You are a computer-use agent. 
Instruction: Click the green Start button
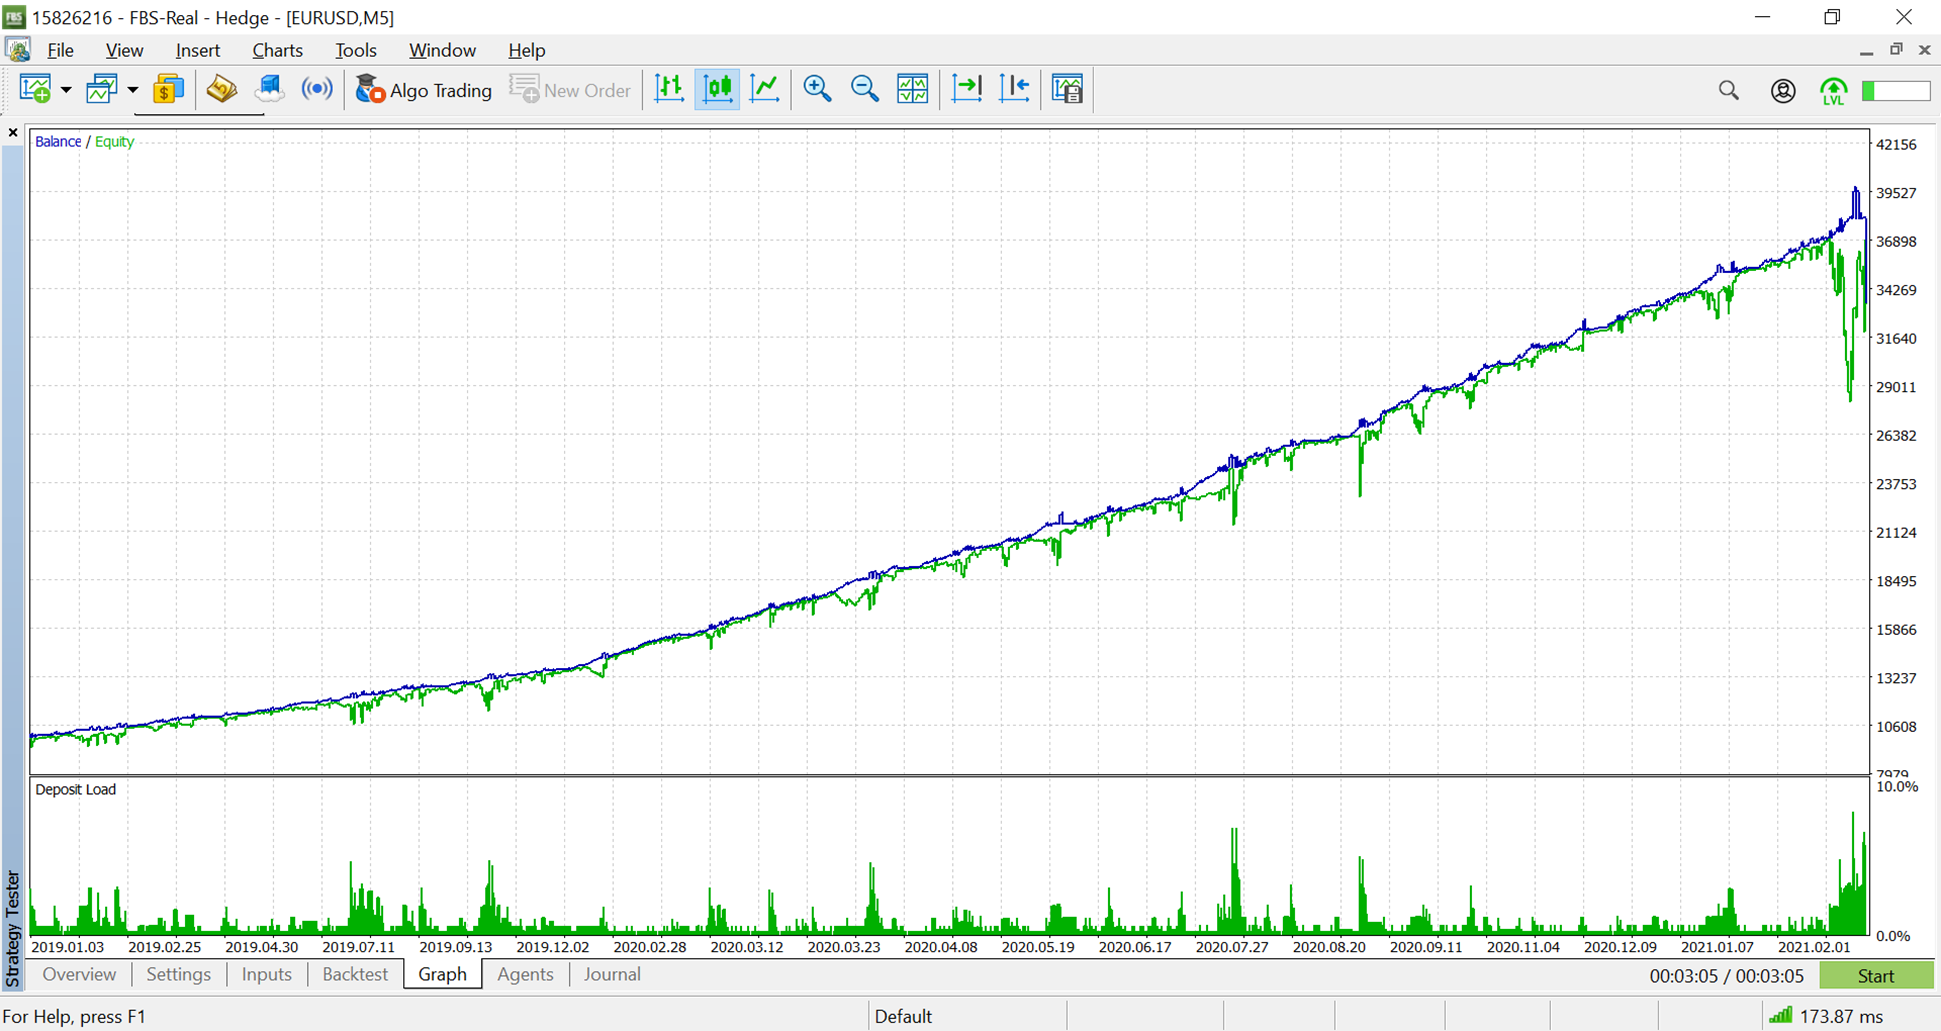coord(1876,976)
